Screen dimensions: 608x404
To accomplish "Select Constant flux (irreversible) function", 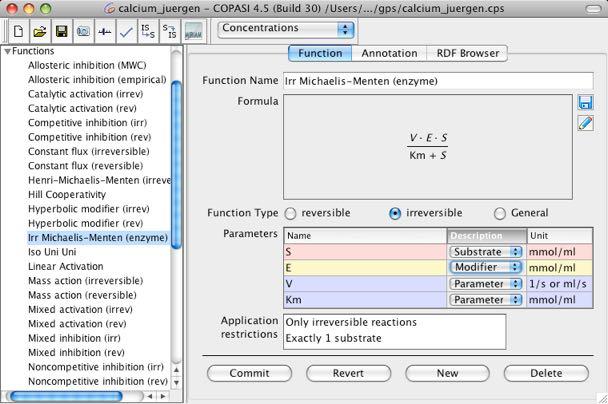I will point(88,151).
